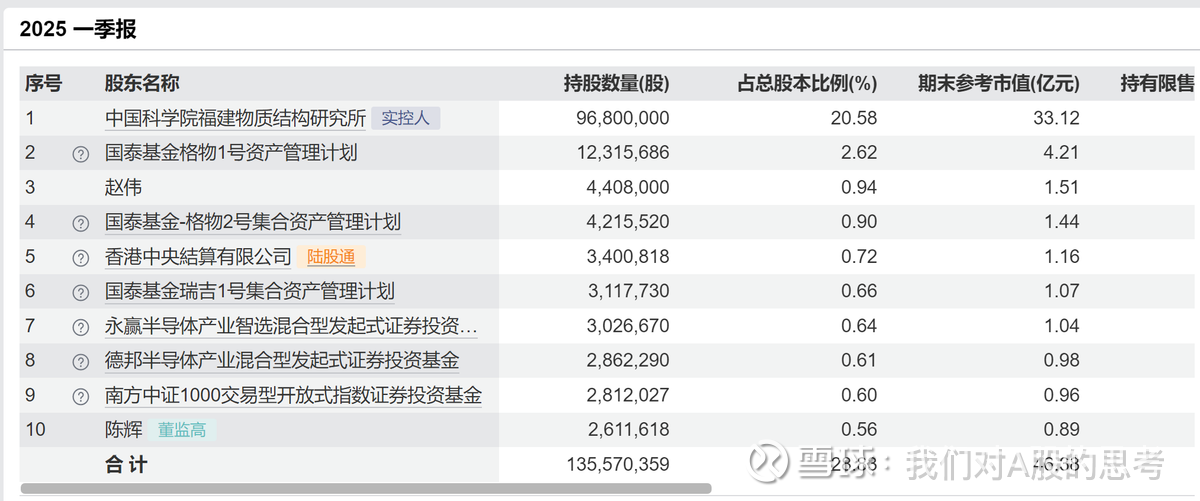Click market value 1.44

1061,222
